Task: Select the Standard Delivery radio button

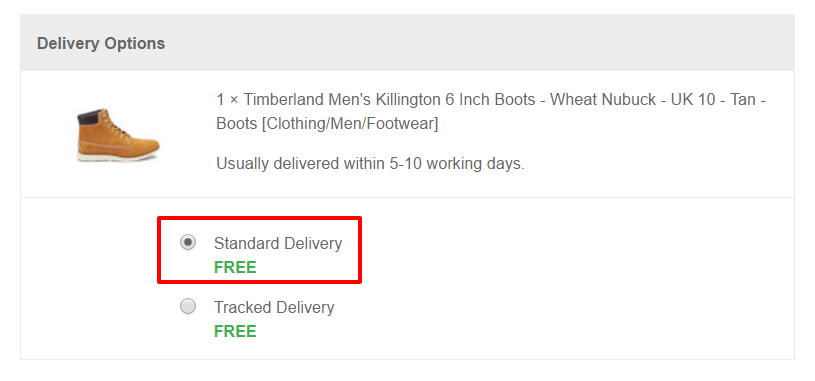Action: pyautogui.click(x=188, y=242)
